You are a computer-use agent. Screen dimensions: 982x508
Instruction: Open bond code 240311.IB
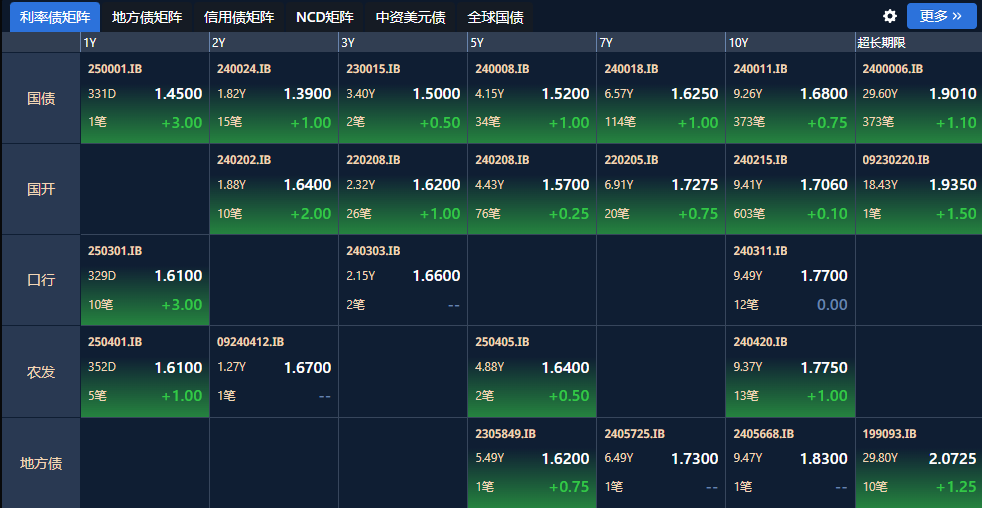pyautogui.click(x=760, y=251)
